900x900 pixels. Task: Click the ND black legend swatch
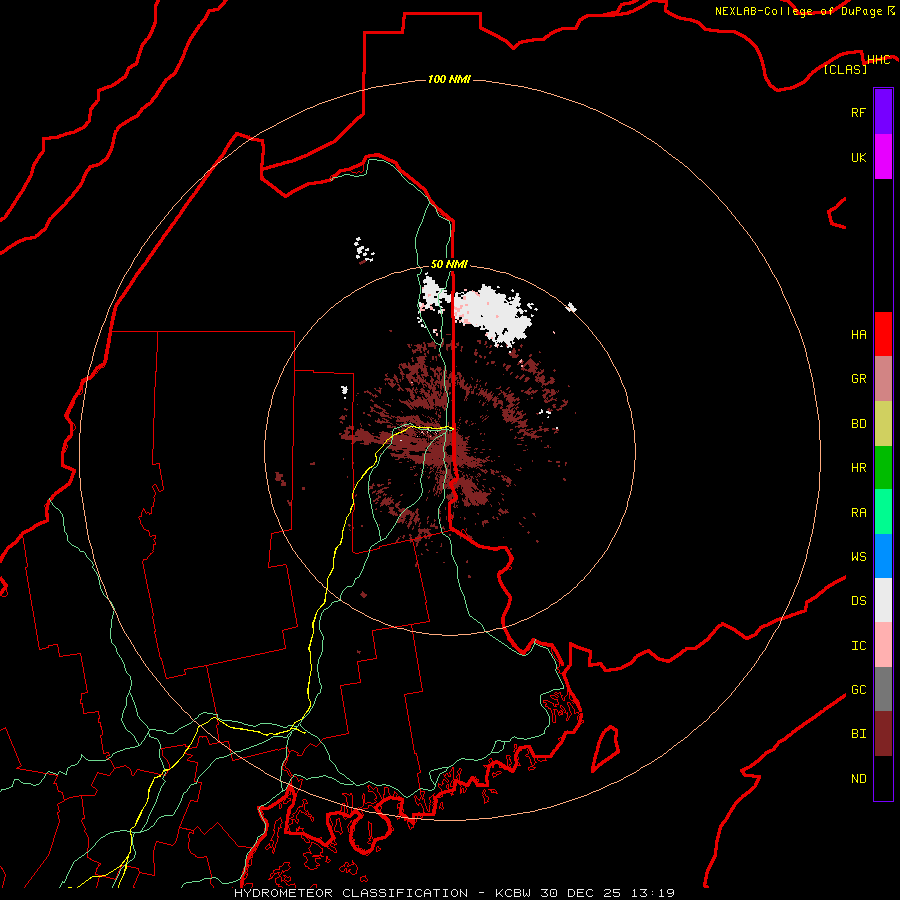(883, 778)
